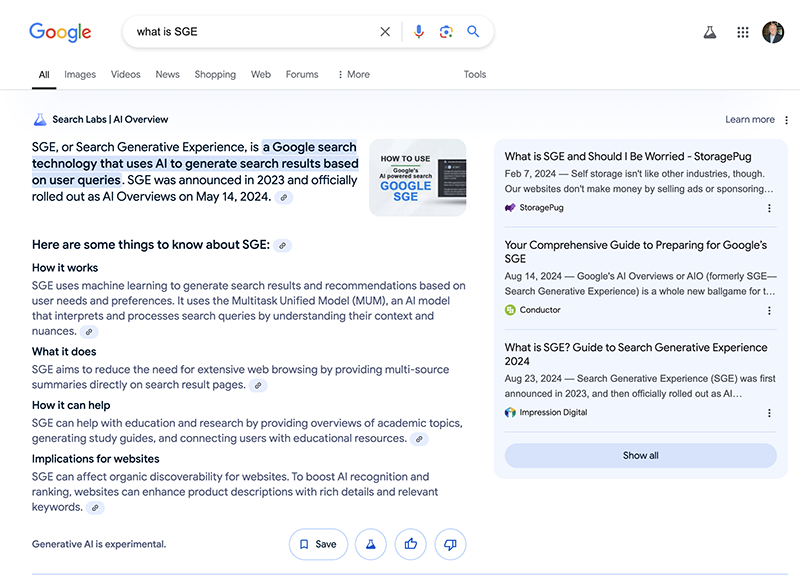Open Google Lens image search icon
The image size is (800, 578).
(x=446, y=32)
